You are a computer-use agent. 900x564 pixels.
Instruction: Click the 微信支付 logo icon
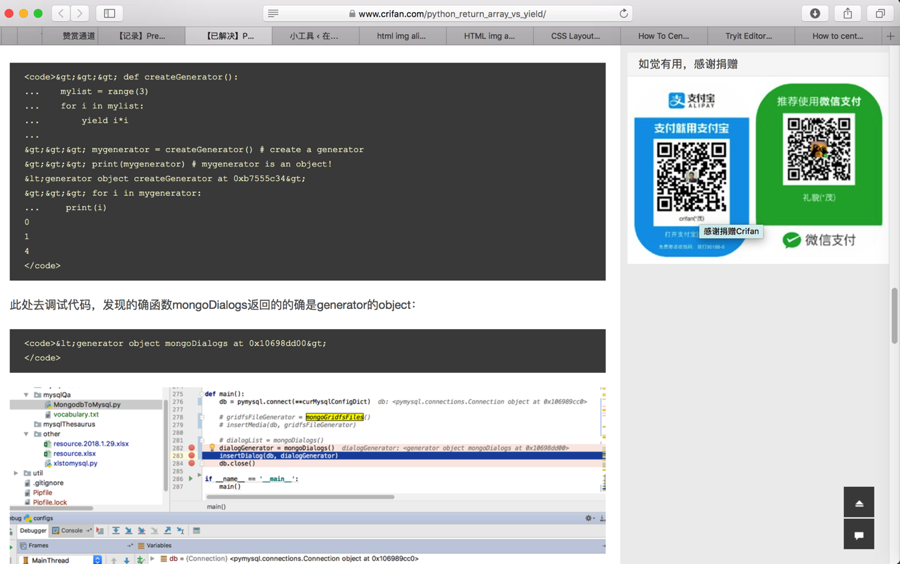point(792,240)
